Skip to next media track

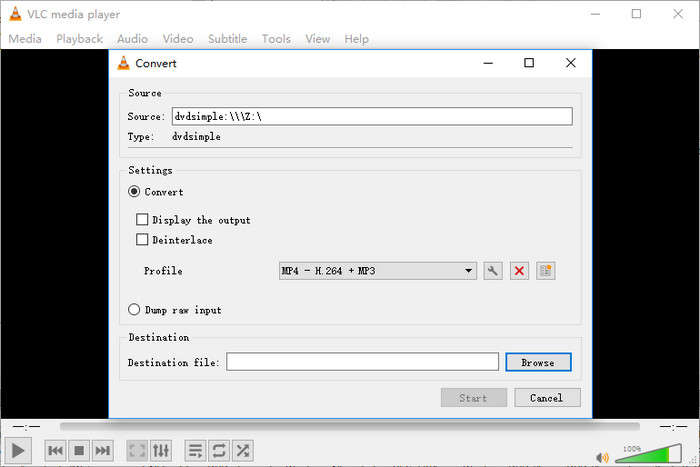coord(102,450)
